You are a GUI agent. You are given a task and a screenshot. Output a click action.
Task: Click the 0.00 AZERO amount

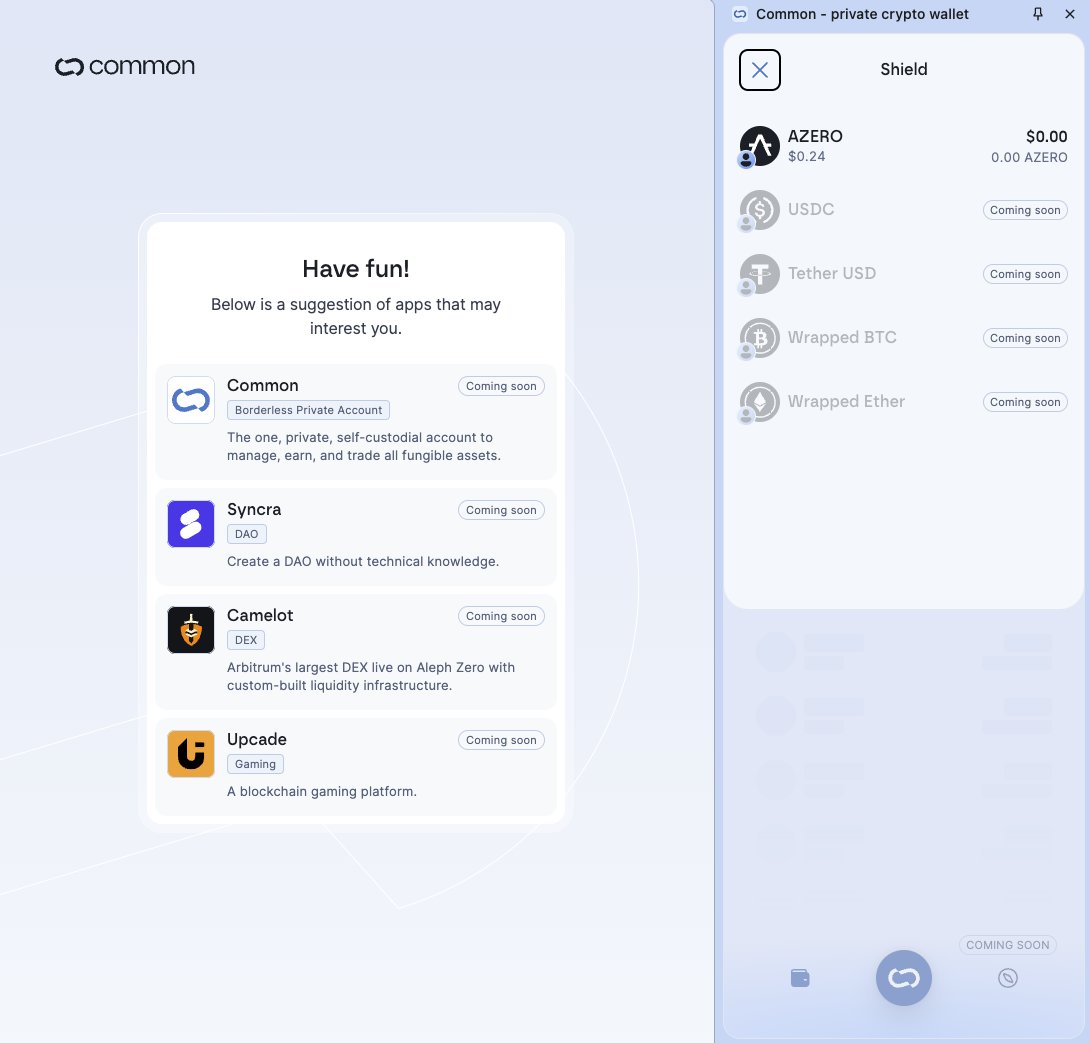click(x=1029, y=157)
